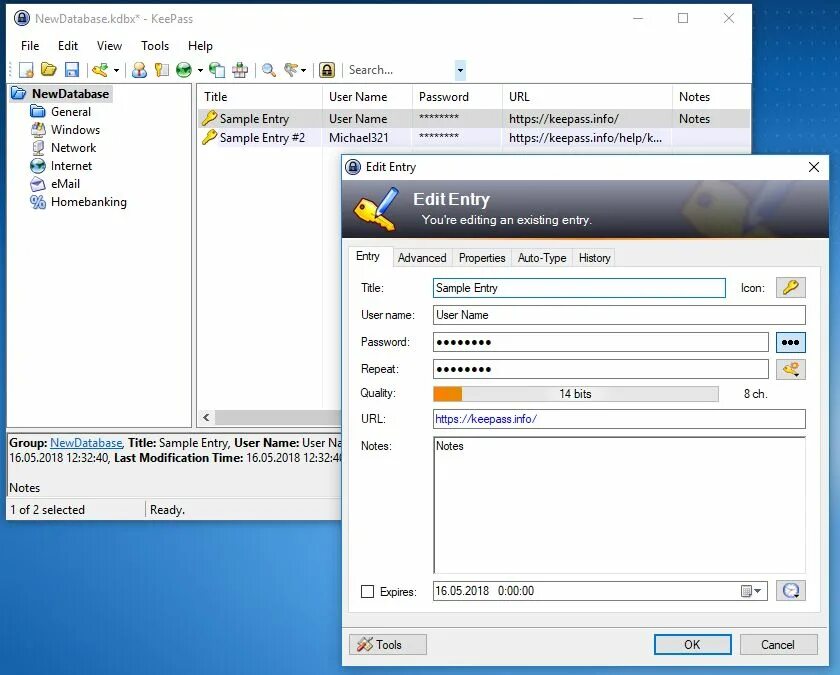Select the Sample Entry #2 row

point(474,138)
